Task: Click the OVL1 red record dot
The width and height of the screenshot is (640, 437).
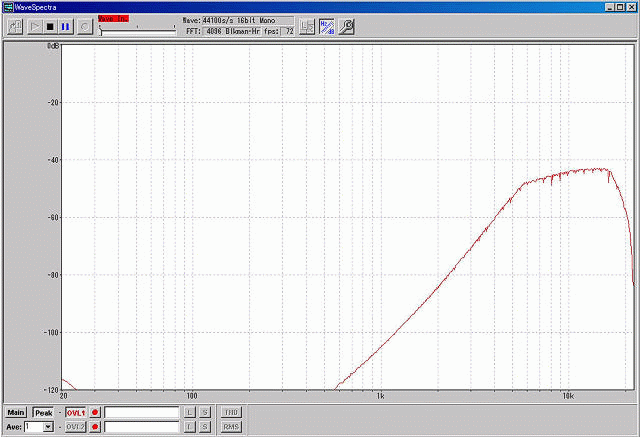Action: 96,412
